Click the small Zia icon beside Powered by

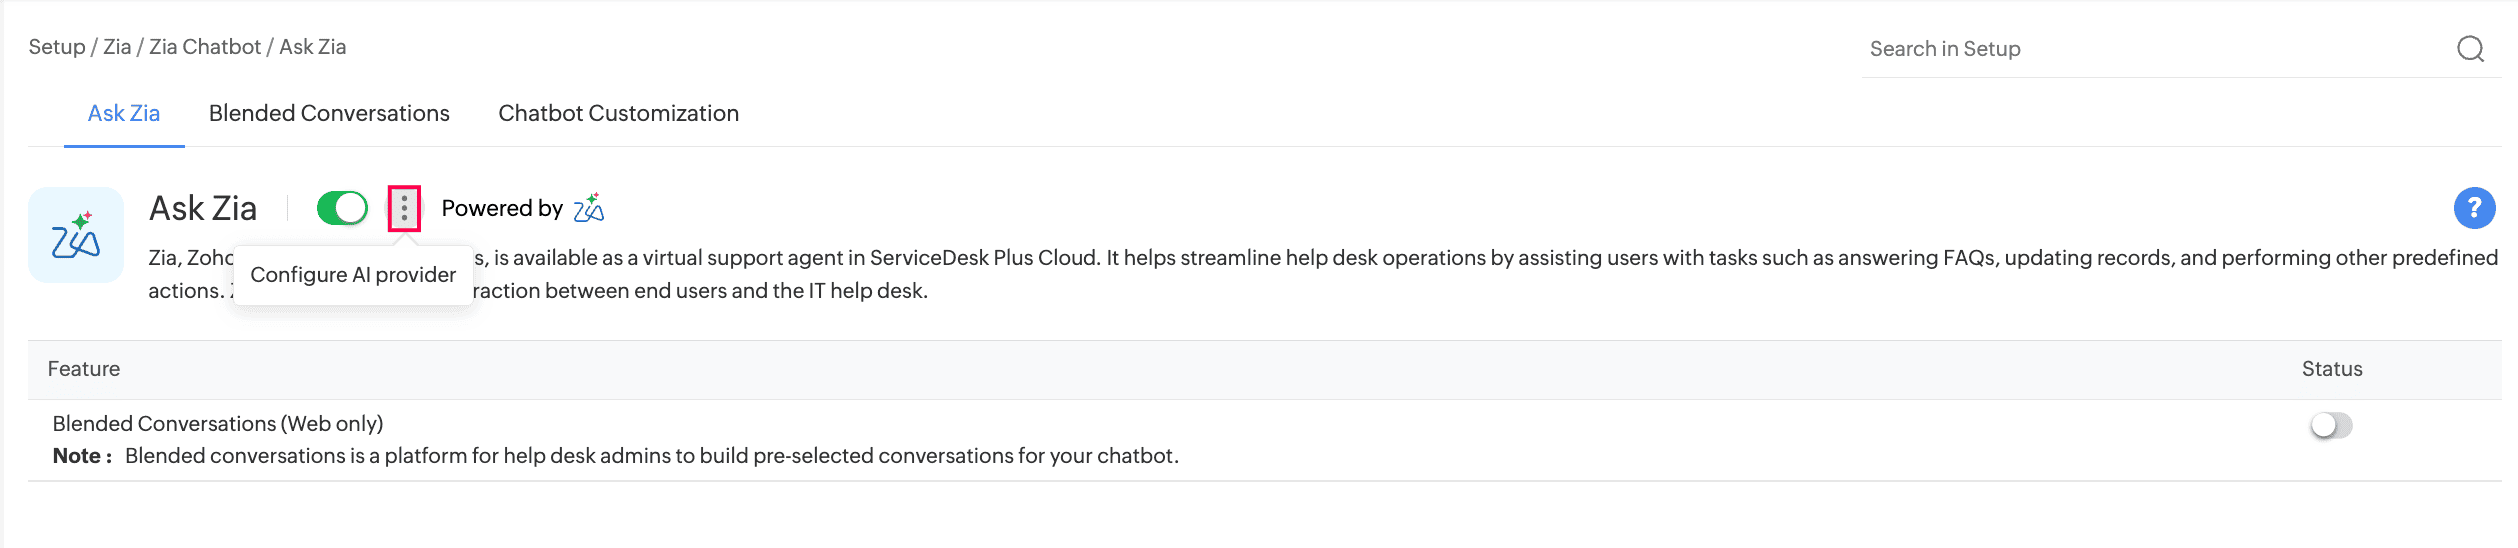click(x=589, y=208)
